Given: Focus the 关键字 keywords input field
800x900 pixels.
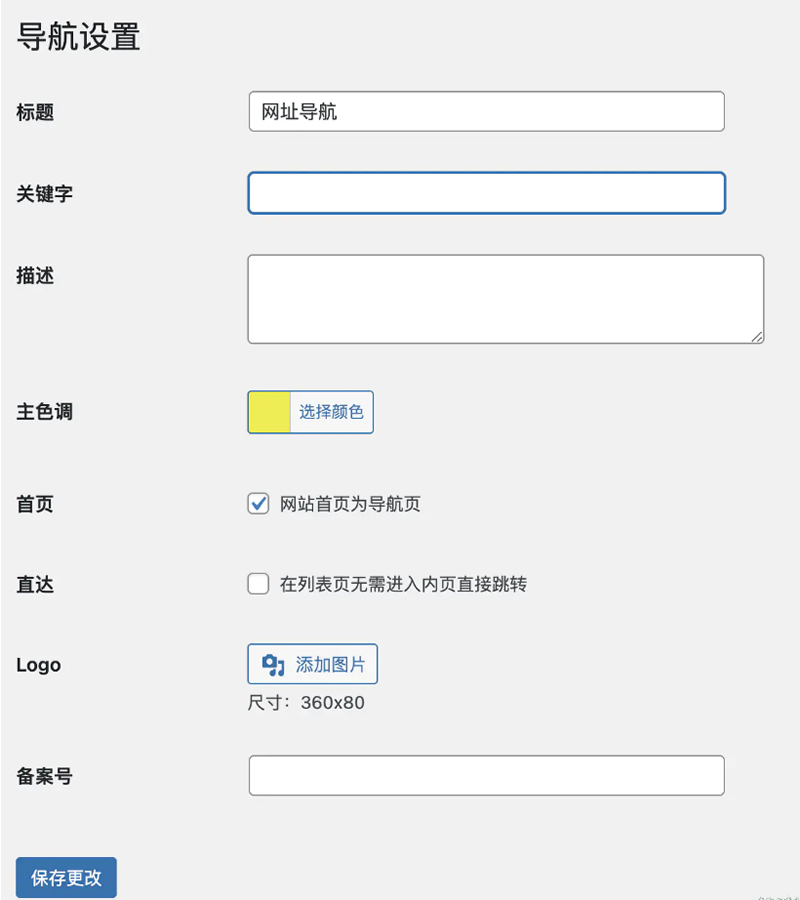Looking at the screenshot, I should pyautogui.click(x=486, y=193).
